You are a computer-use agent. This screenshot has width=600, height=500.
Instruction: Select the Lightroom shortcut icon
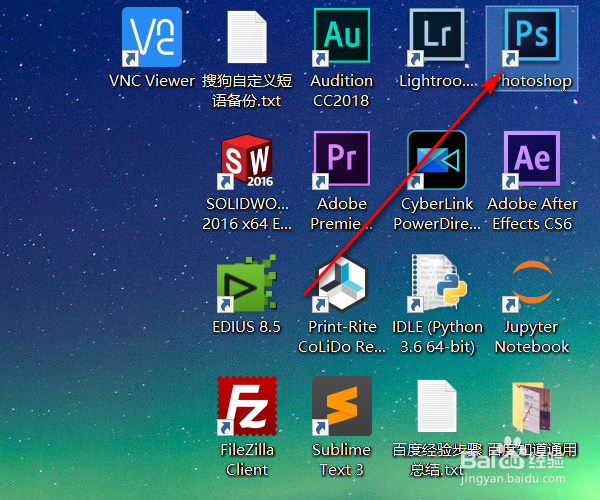coord(437,37)
